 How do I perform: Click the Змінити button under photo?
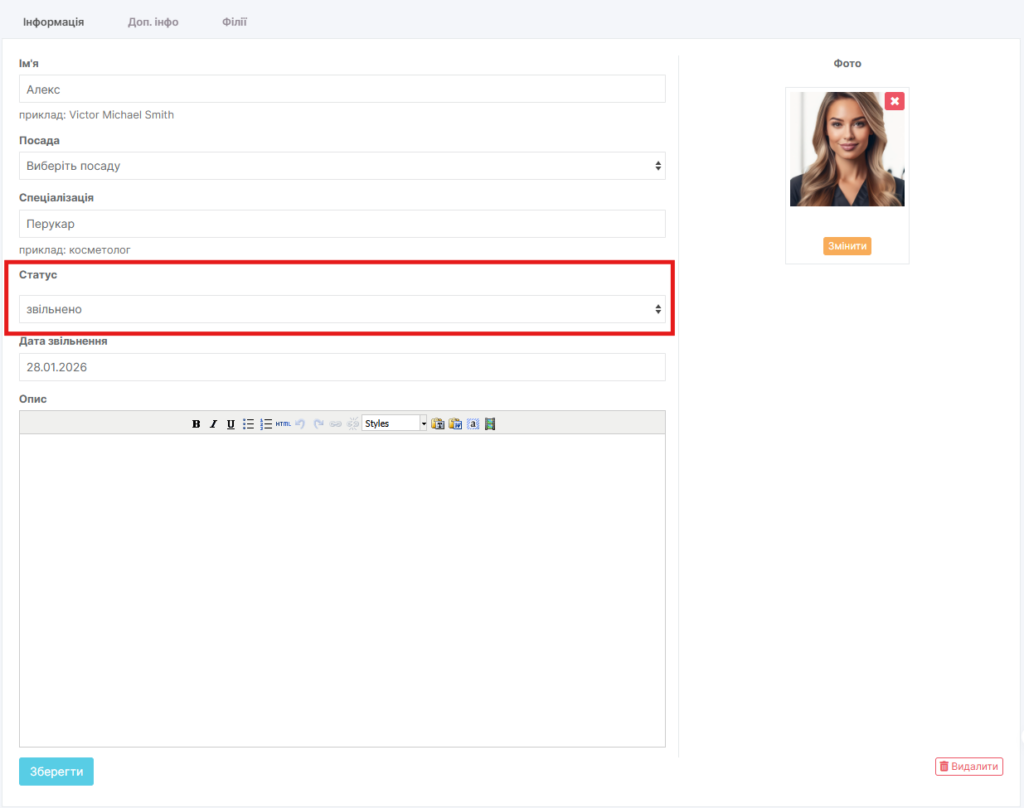click(847, 246)
